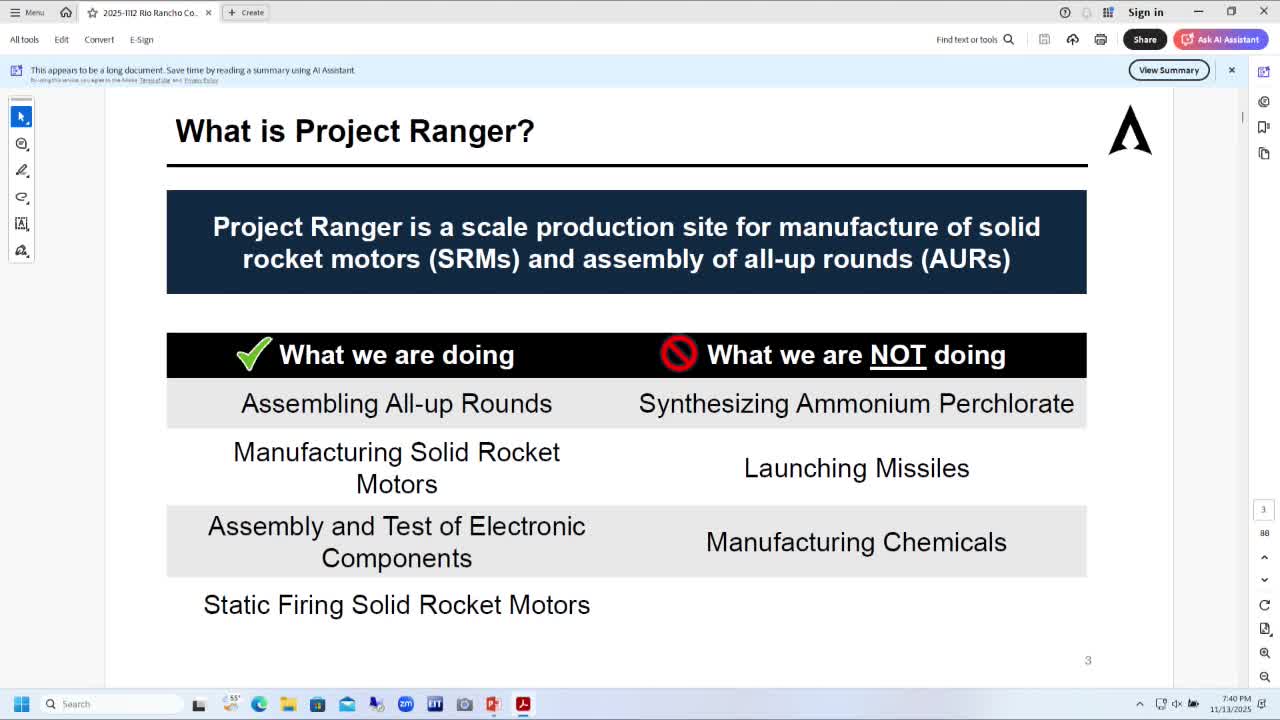Click the Windows taskbar Search field
1280x720 pixels.
tap(112, 704)
